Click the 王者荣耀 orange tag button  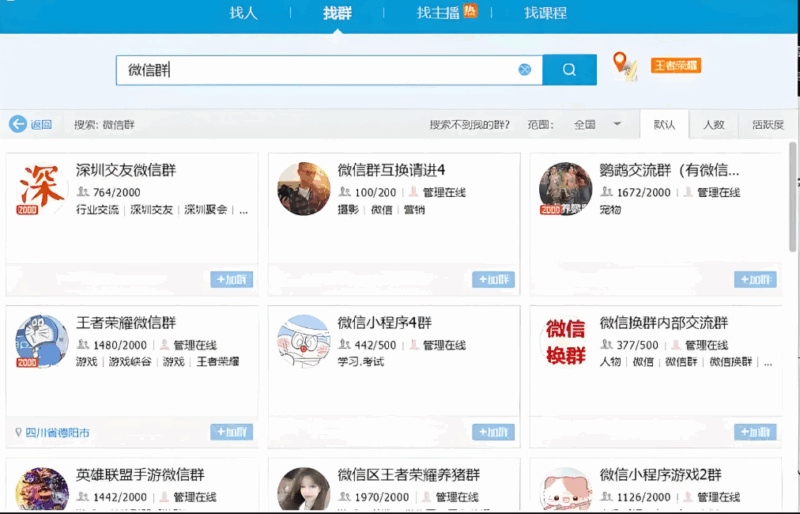click(676, 65)
